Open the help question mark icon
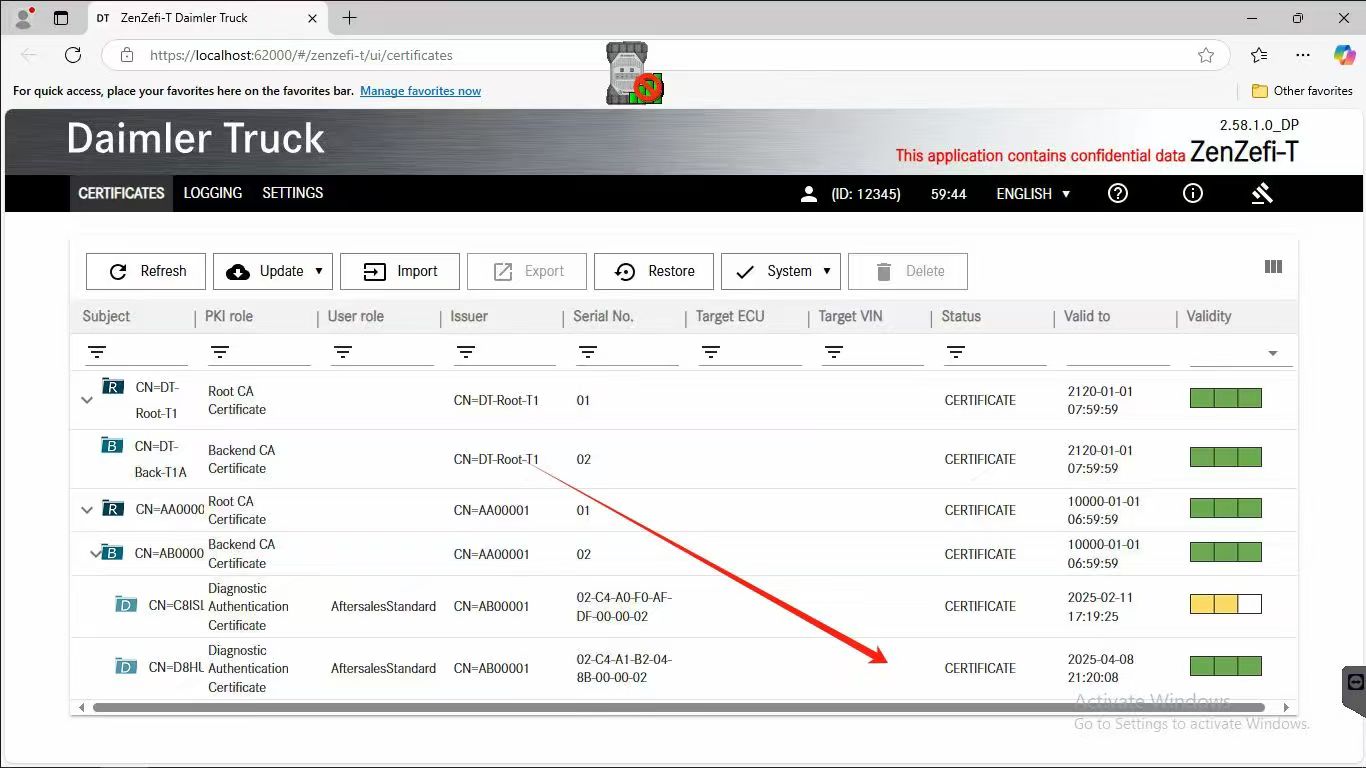This screenshot has height=768, width=1366. coord(1118,193)
